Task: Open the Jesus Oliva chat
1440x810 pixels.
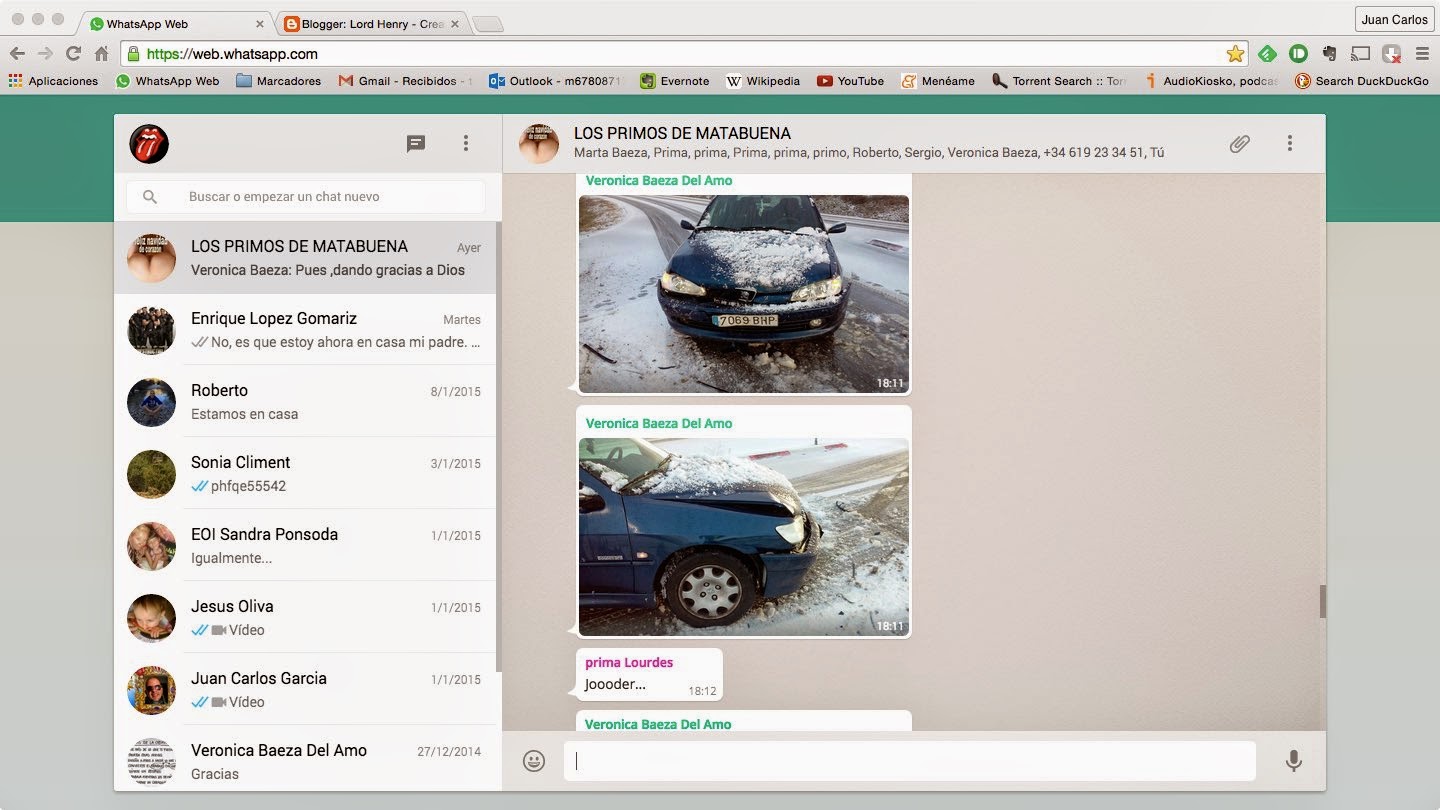Action: pyautogui.click(x=306, y=618)
